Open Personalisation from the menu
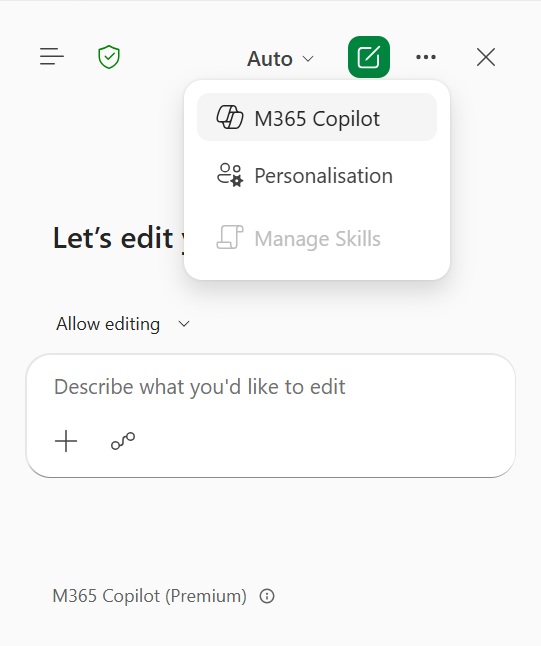Image resolution: width=541 pixels, height=646 pixels. [317, 176]
